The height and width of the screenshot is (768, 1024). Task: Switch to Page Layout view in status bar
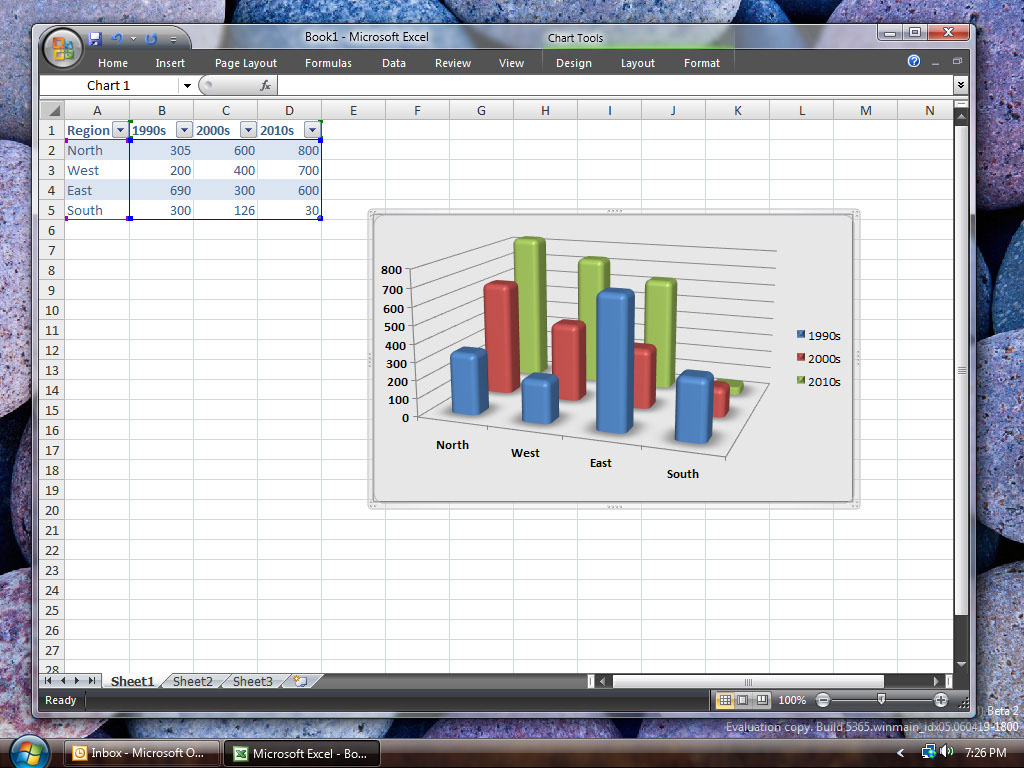click(x=743, y=700)
